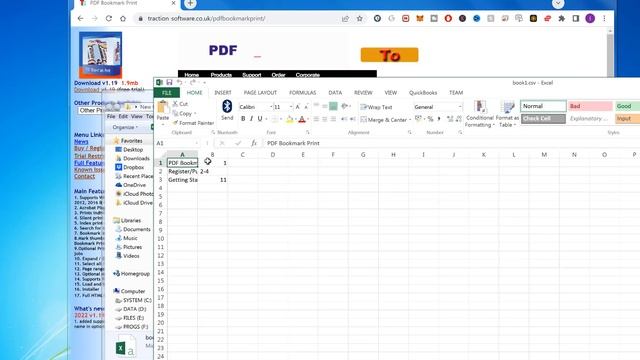Apply the Bad cell style
This screenshot has width=640, height=360.
click(590, 106)
